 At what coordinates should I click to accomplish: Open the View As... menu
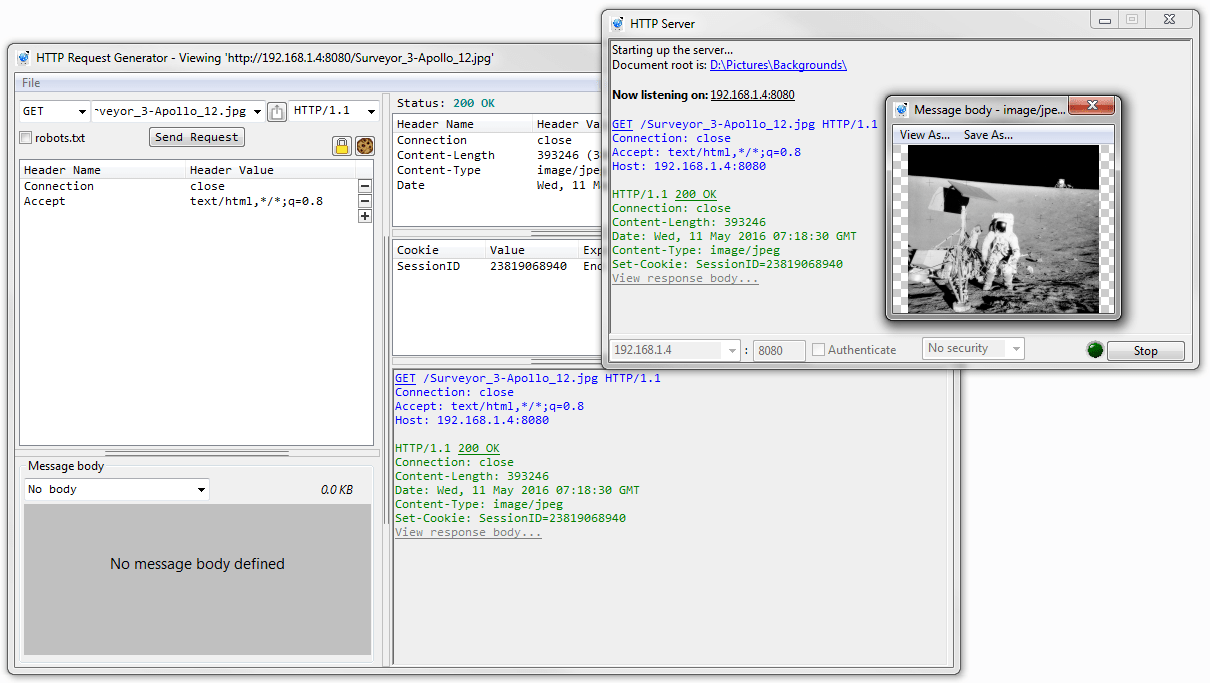click(925, 135)
